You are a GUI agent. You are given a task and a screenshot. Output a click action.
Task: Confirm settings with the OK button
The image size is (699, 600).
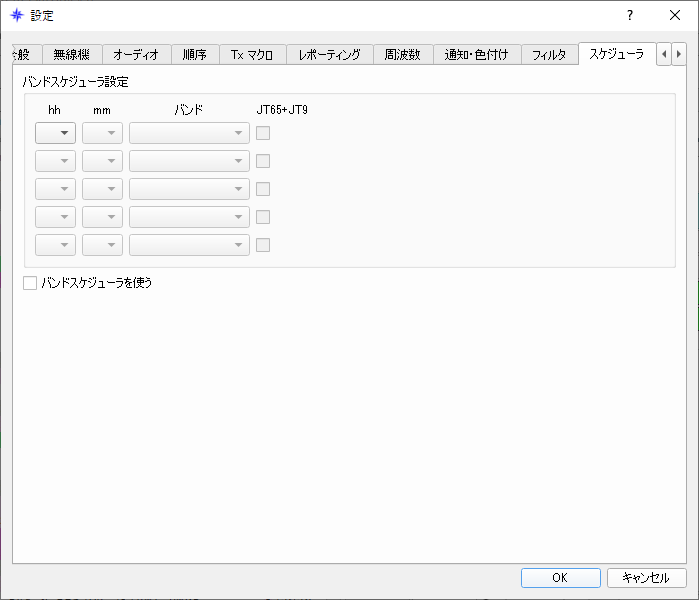pyautogui.click(x=560, y=578)
